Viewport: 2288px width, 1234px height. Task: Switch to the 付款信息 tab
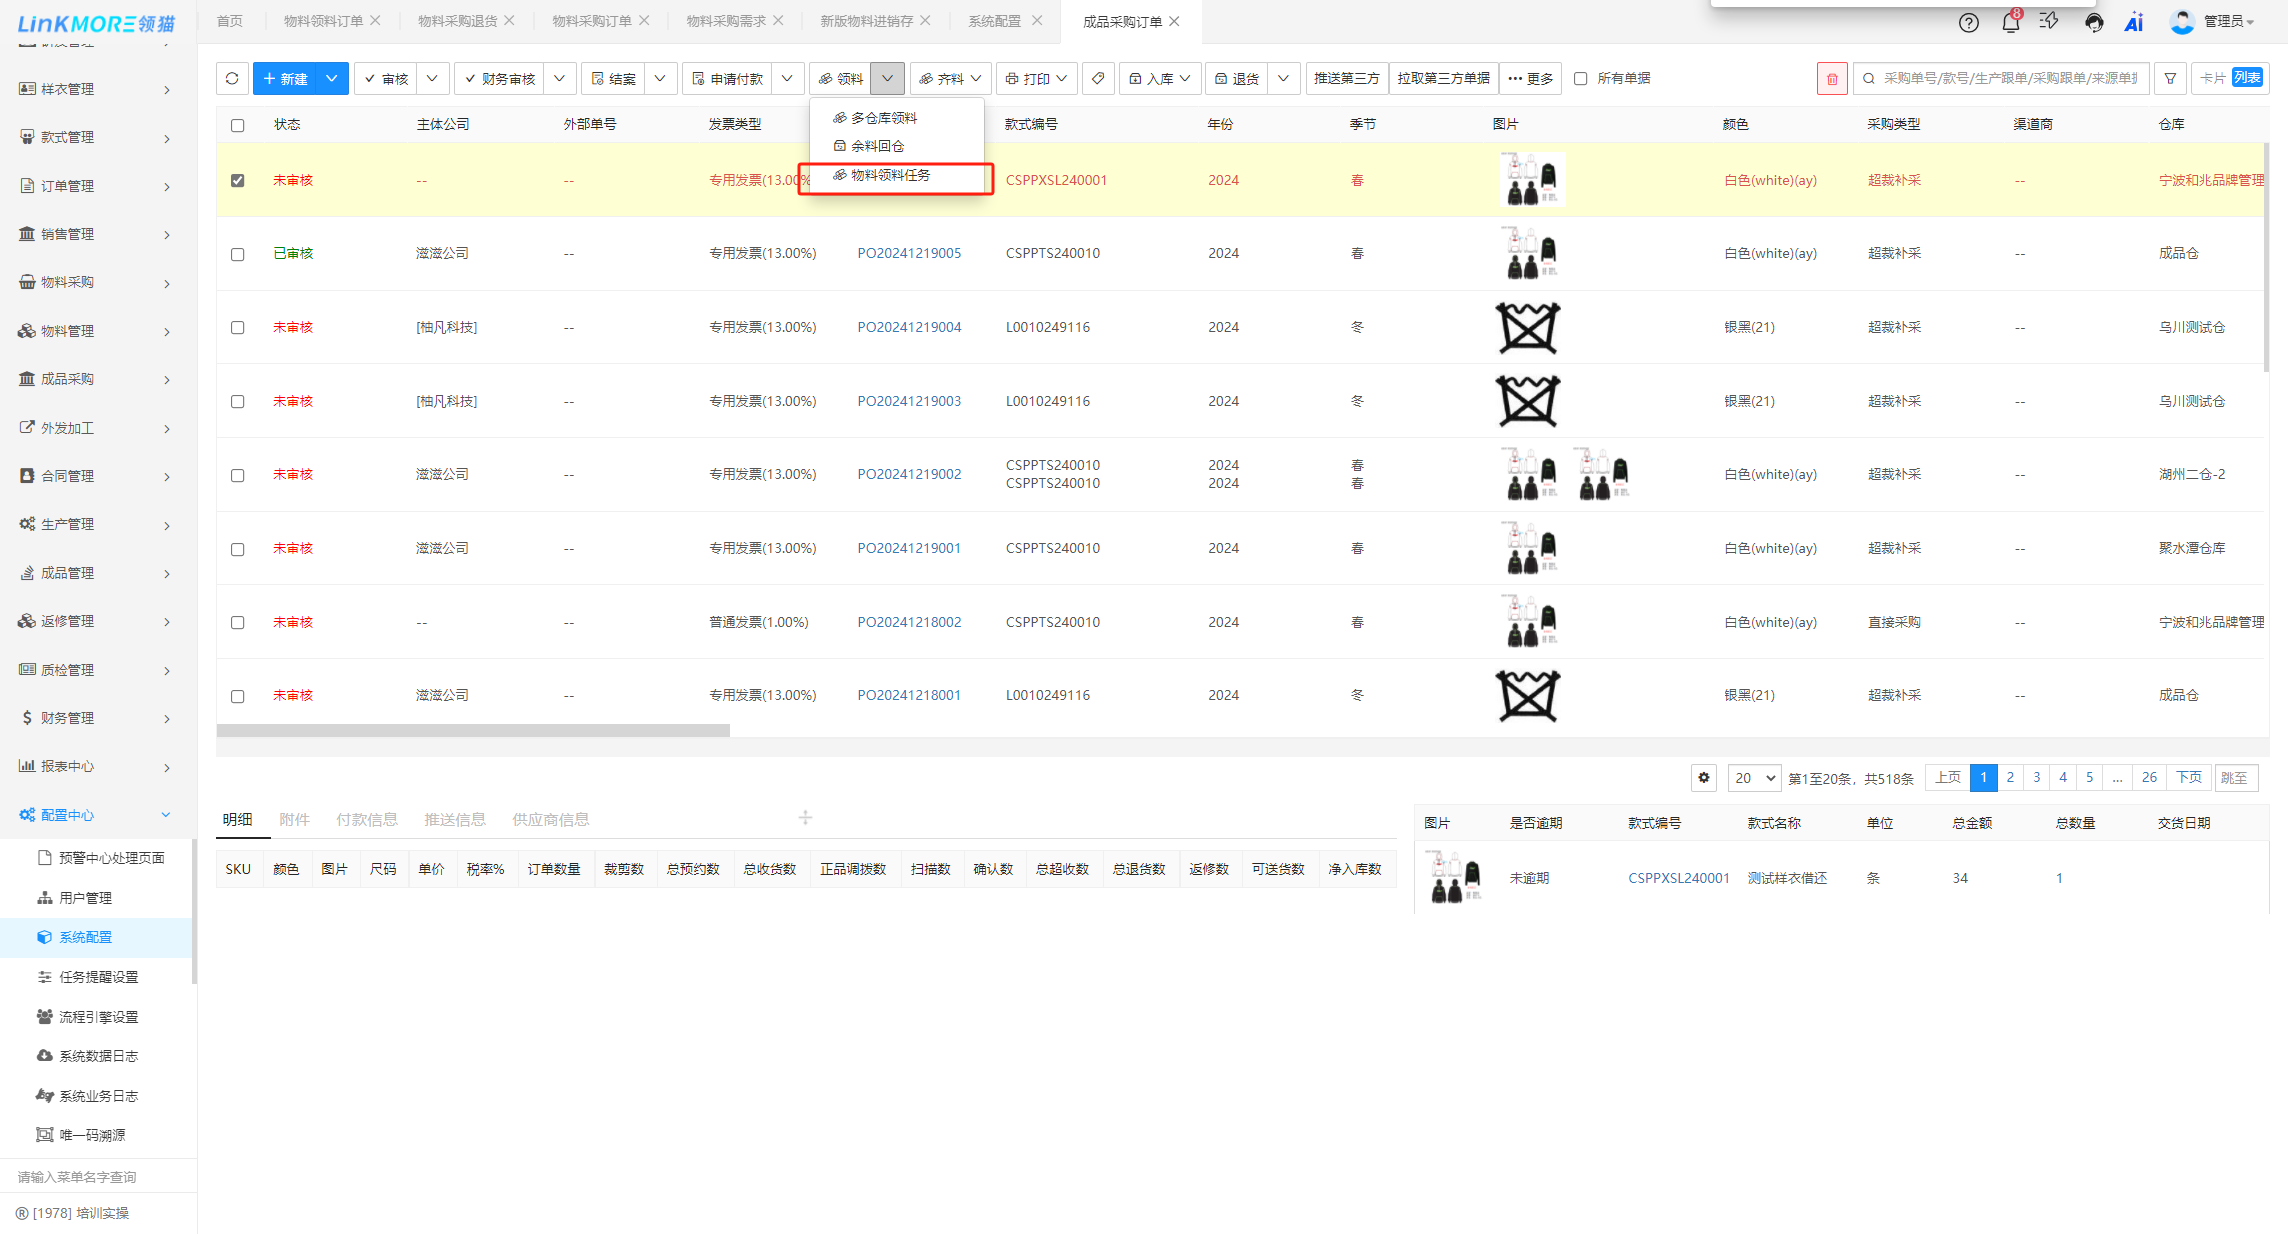[366, 820]
